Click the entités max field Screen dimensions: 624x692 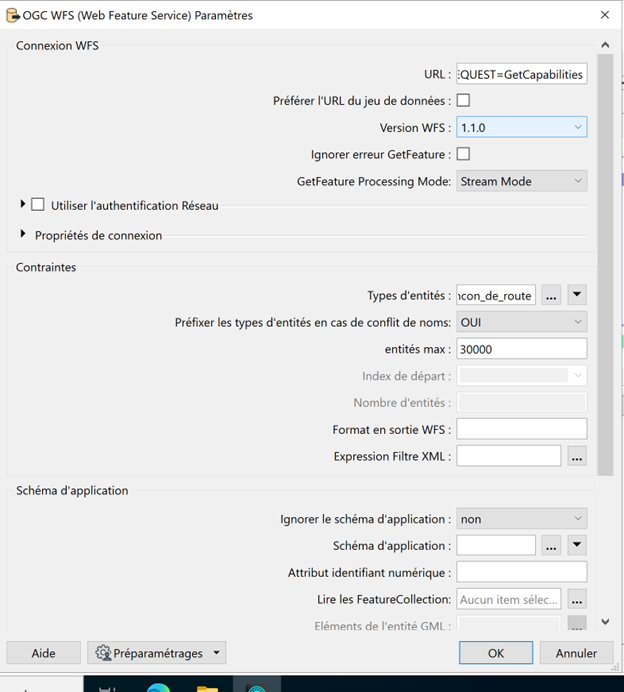tap(522, 349)
